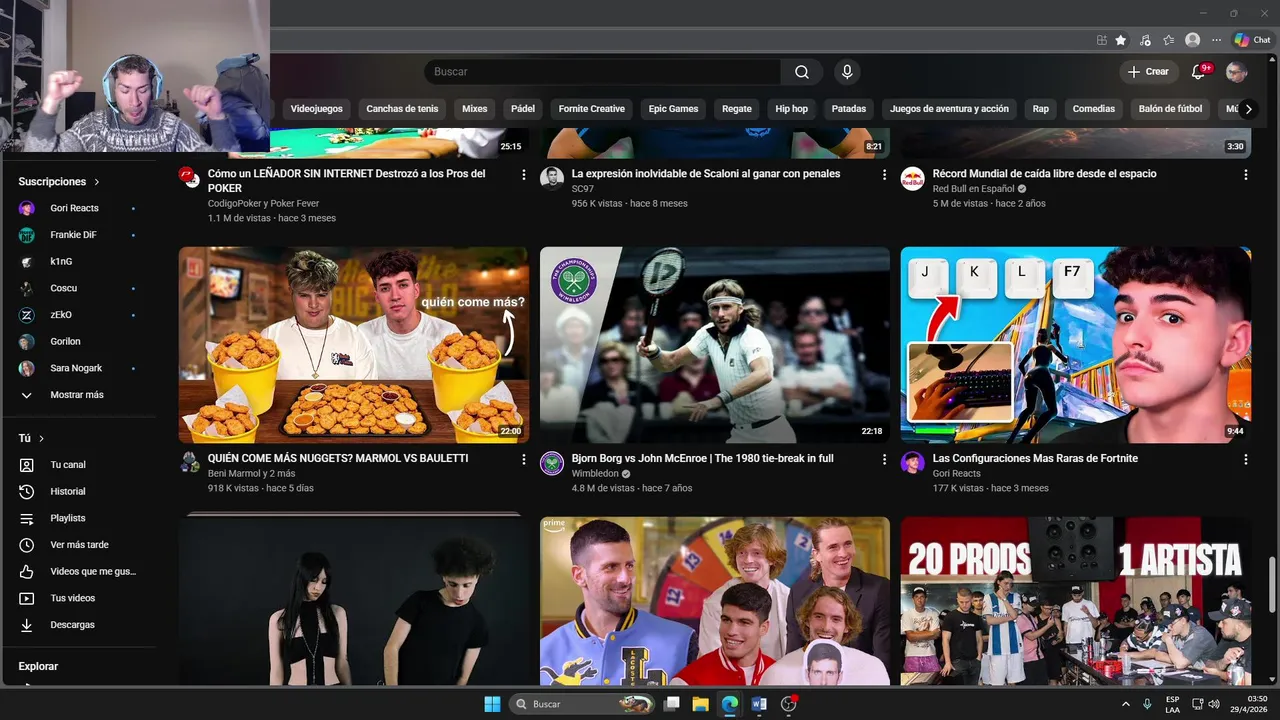1280x720 pixels.
Task: Open Videos que me gustan (liked) sidebar item
Action: [x=78, y=572]
